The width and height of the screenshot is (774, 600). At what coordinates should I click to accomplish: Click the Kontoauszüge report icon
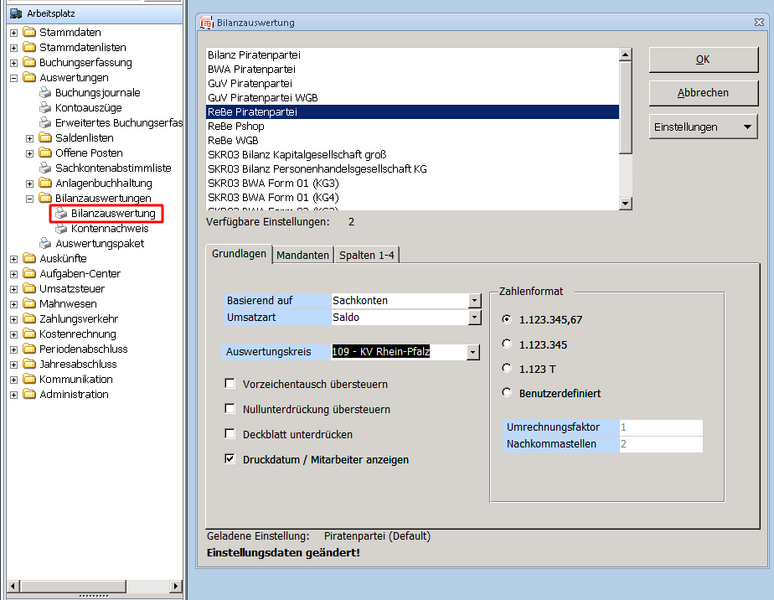pyautogui.click(x=45, y=108)
